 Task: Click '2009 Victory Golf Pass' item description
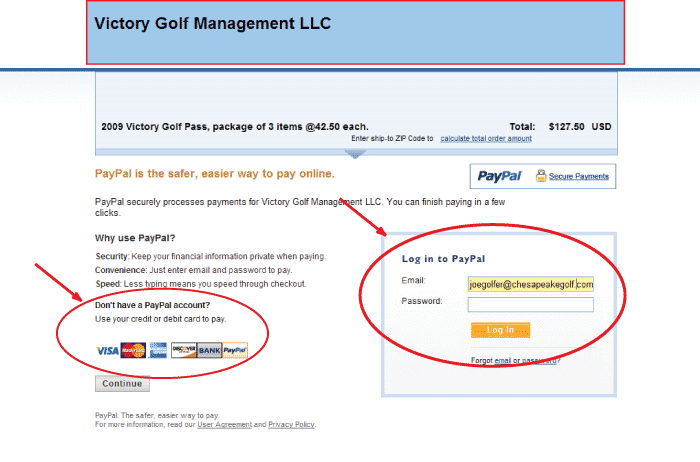click(x=235, y=127)
